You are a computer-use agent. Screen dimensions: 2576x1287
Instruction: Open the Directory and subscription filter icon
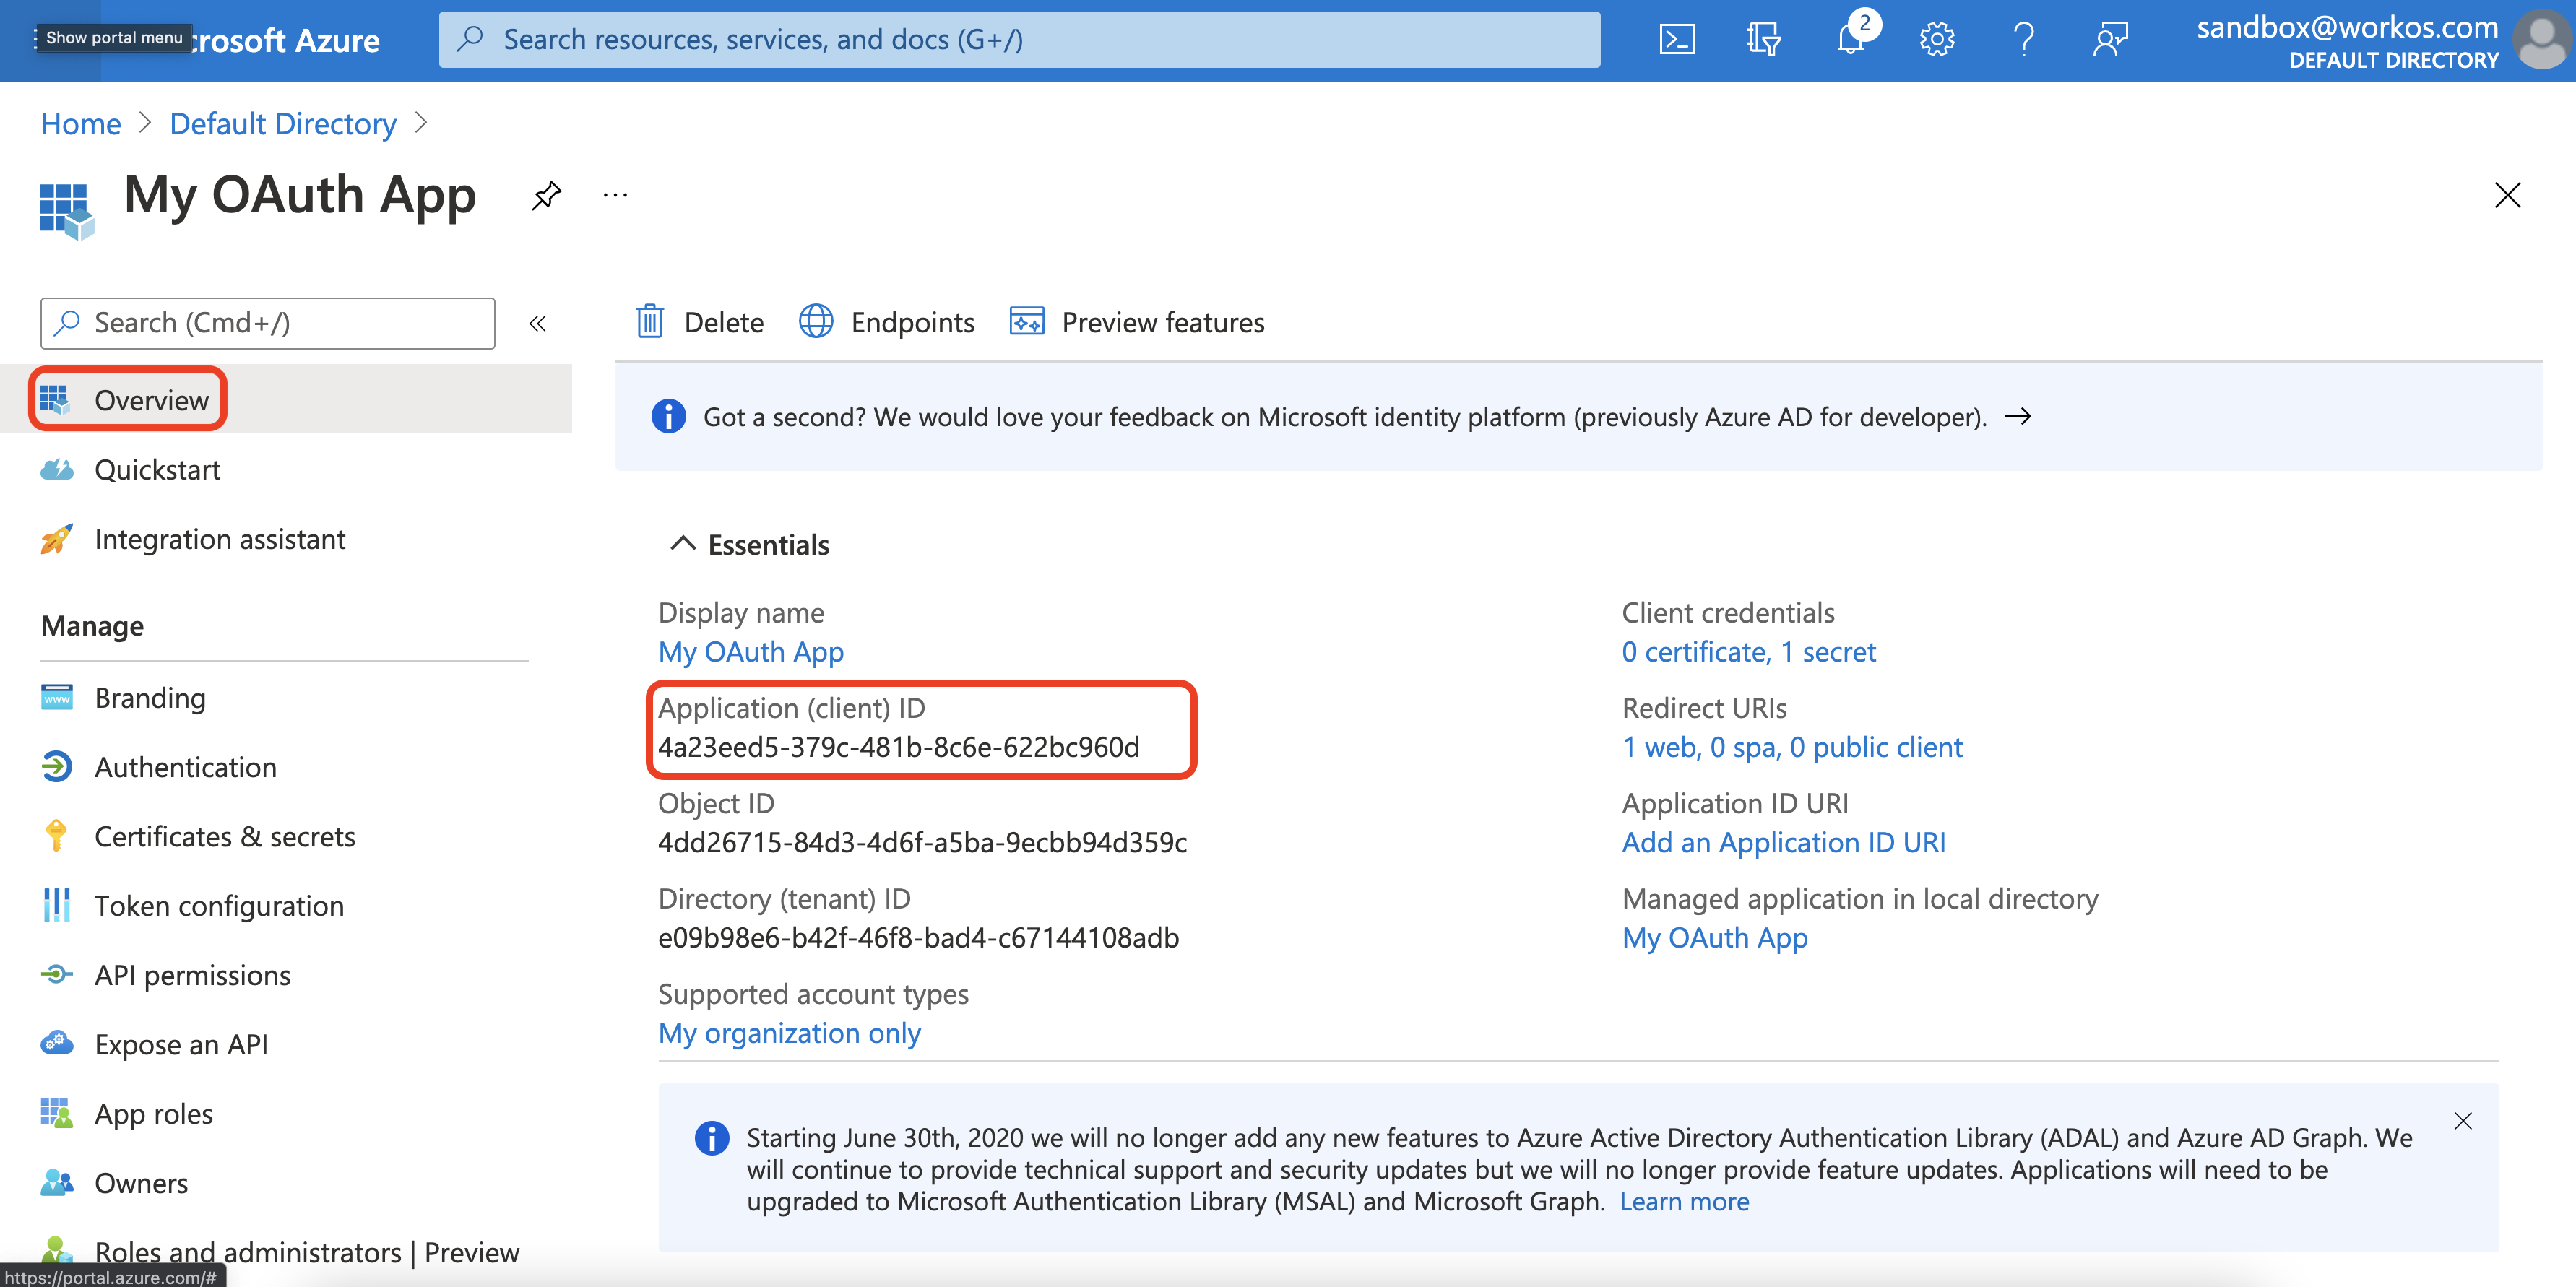pyautogui.click(x=1763, y=40)
